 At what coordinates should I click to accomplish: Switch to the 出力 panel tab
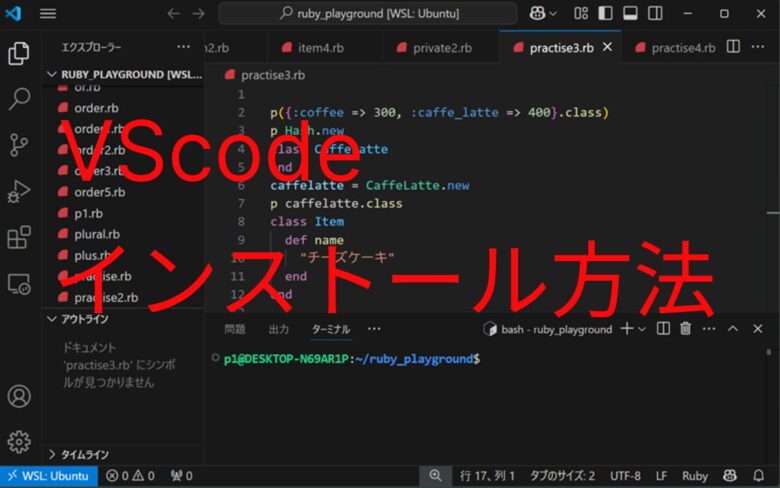click(x=279, y=329)
